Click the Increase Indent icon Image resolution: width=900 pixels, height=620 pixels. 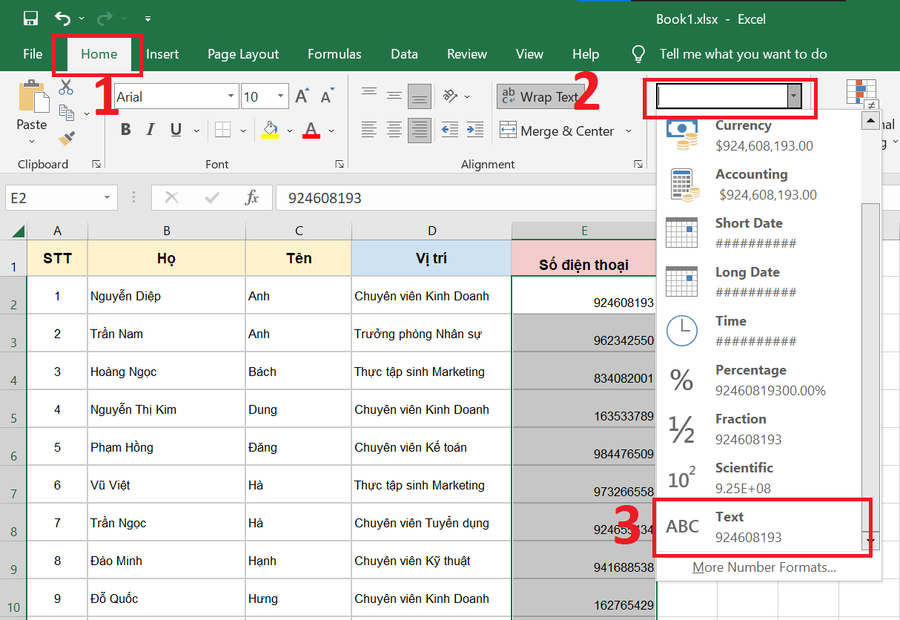(x=475, y=130)
